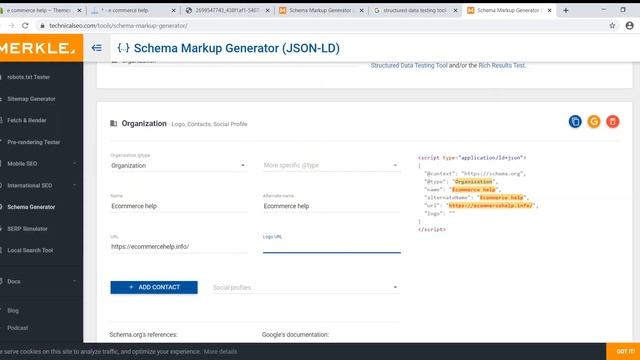This screenshot has height=360, width=640.
Task: Open Podcast in the sidebar
Action: pyautogui.click(x=18, y=328)
